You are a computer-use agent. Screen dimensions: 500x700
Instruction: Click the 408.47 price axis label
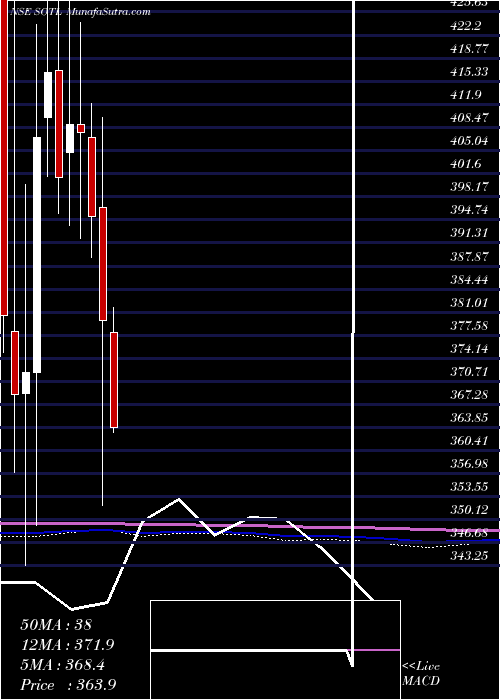pos(469,118)
